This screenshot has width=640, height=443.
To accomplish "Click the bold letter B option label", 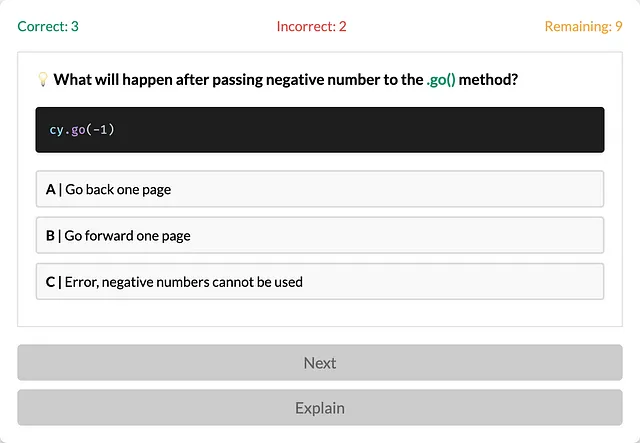I will pos(50,236).
